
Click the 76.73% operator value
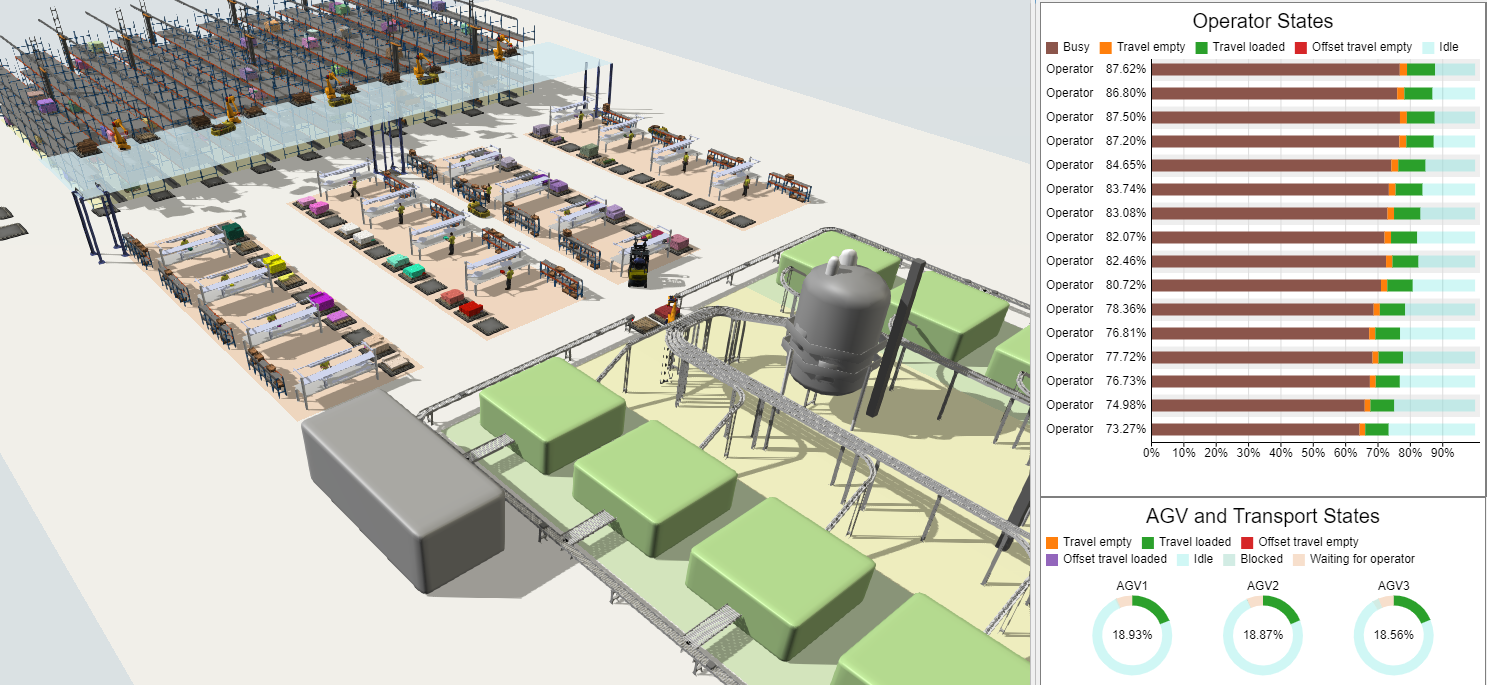pyautogui.click(x=1126, y=381)
